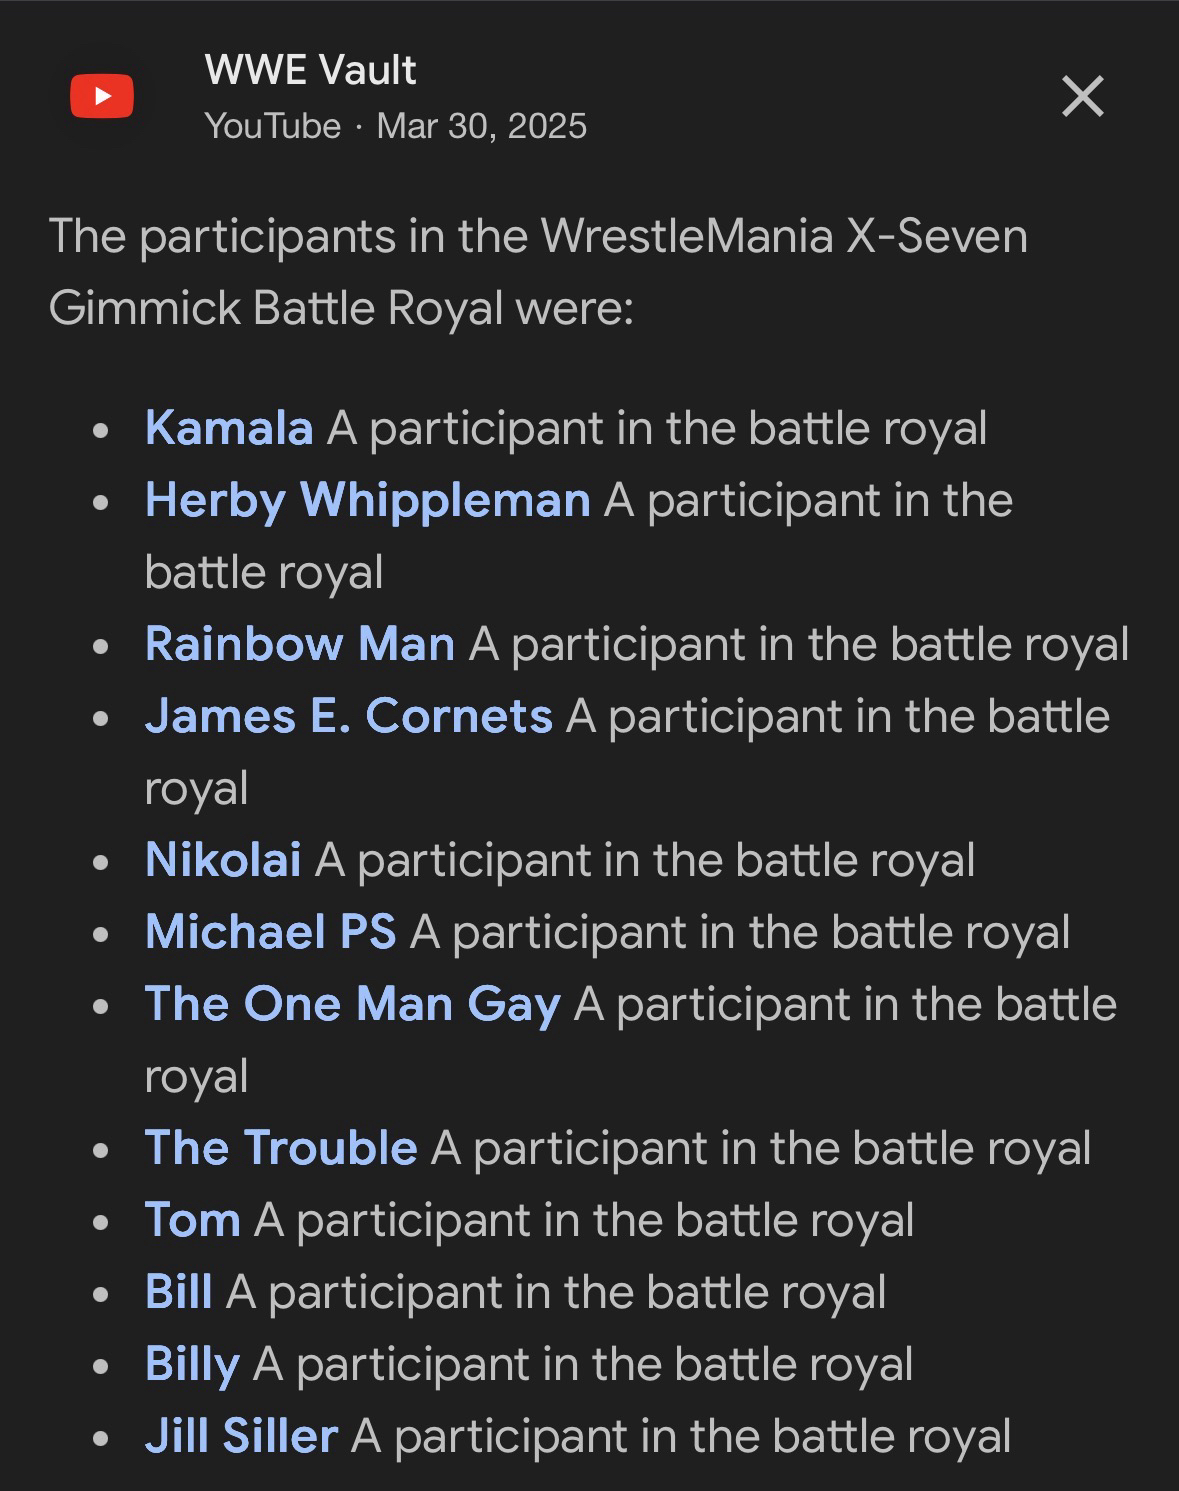
Task: Click the YouTube · Mar 30, 2025 source line
Action: tap(395, 126)
